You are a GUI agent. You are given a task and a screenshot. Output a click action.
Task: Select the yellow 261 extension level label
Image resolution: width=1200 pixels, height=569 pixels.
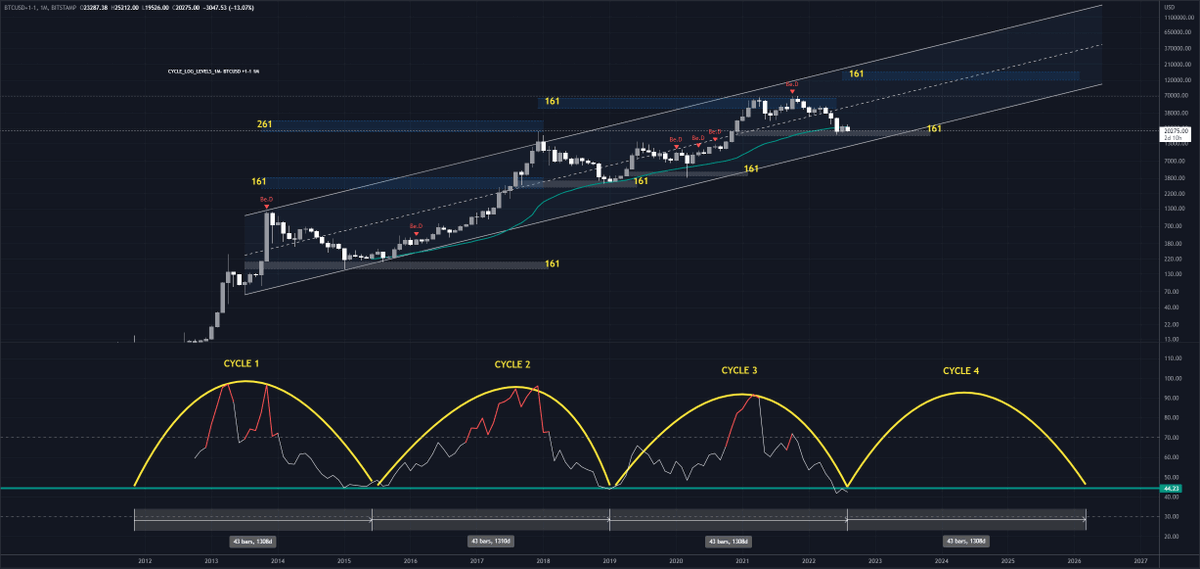tap(264, 124)
